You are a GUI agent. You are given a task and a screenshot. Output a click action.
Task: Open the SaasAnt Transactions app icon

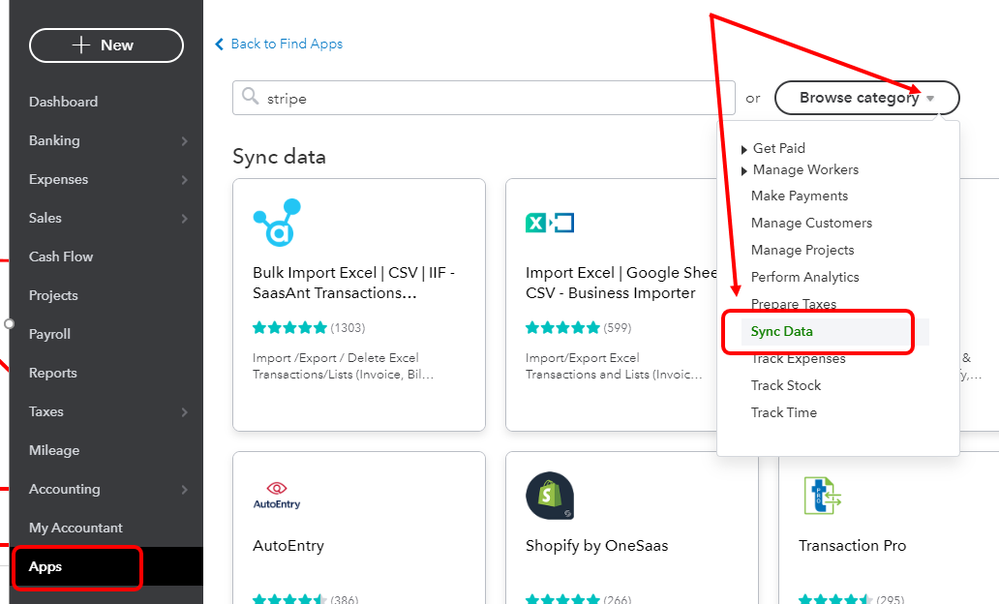[x=277, y=225]
